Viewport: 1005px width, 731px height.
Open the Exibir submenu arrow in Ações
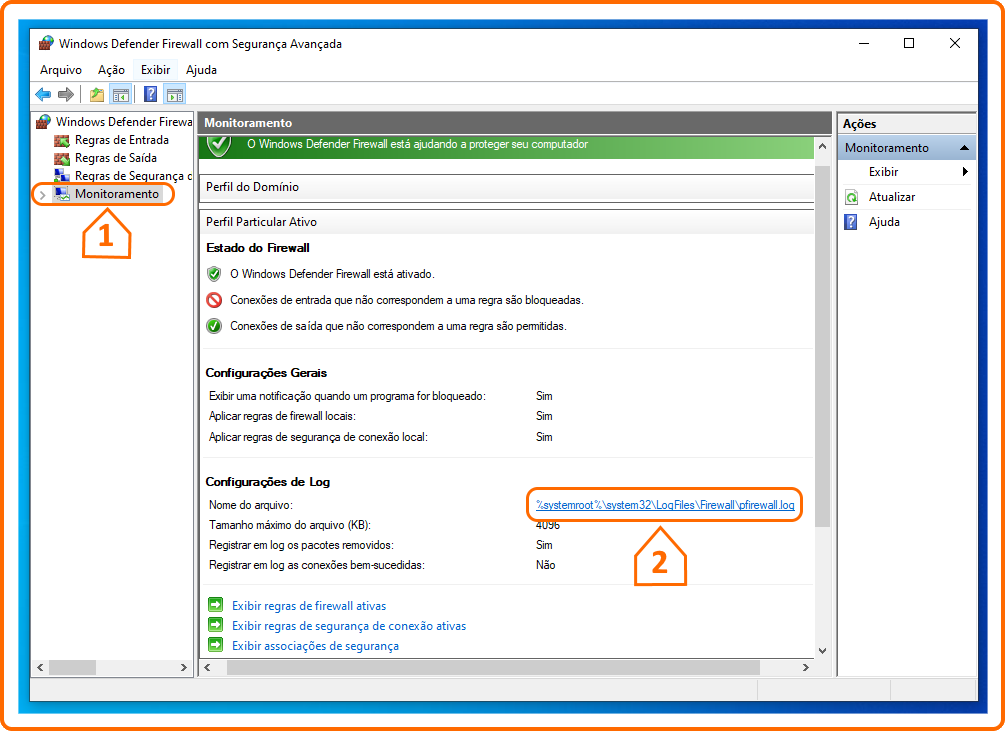[965, 172]
